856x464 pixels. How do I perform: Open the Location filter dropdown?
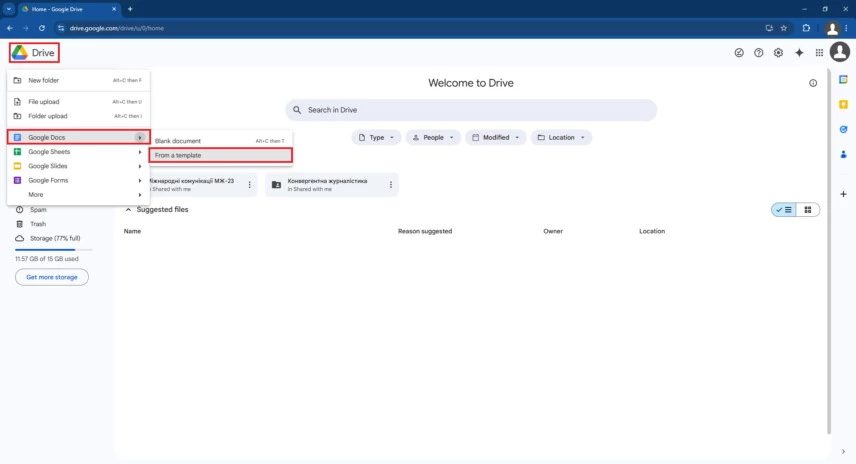561,138
